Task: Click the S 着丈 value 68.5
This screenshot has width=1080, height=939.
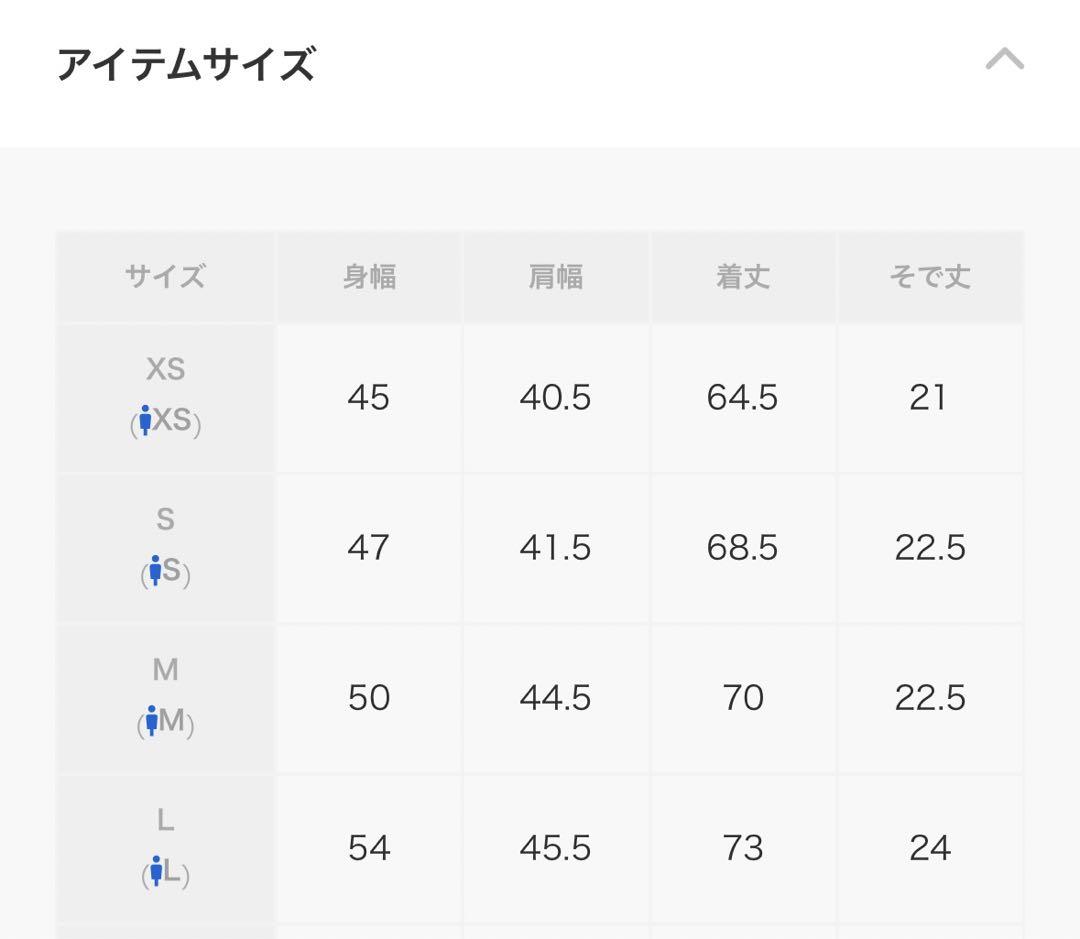Action: click(x=742, y=548)
